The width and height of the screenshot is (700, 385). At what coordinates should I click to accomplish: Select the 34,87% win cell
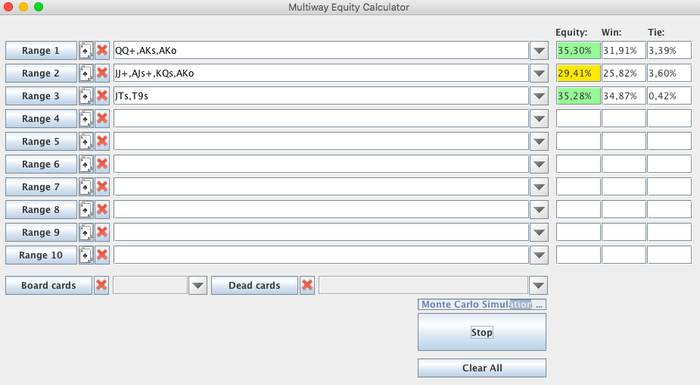624,96
